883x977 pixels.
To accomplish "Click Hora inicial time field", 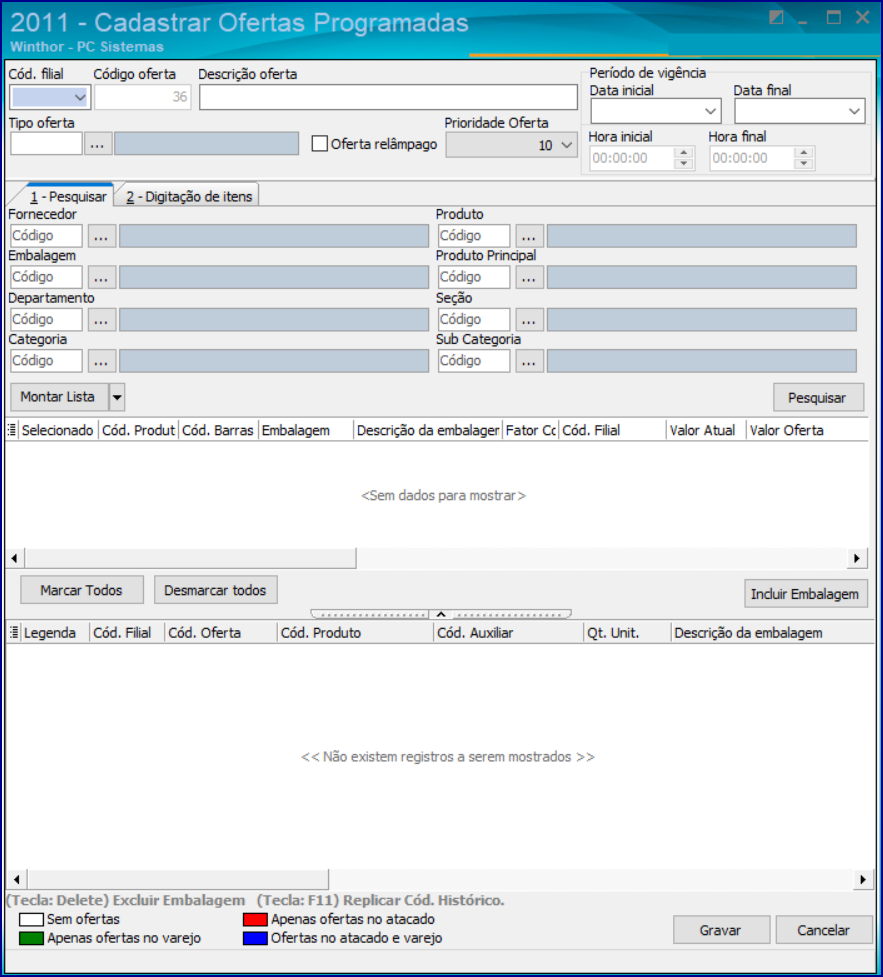I will point(632,158).
